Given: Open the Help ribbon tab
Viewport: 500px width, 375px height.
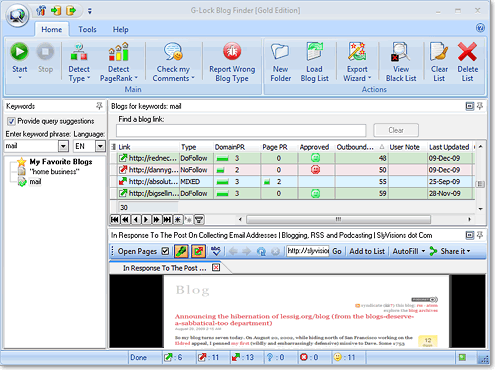Looking at the screenshot, I should (x=120, y=30).
